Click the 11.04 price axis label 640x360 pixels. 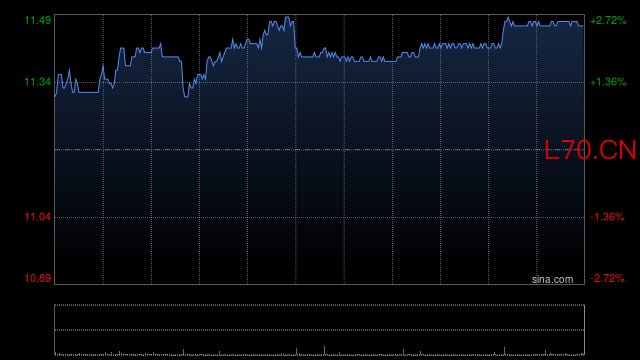click(38, 217)
